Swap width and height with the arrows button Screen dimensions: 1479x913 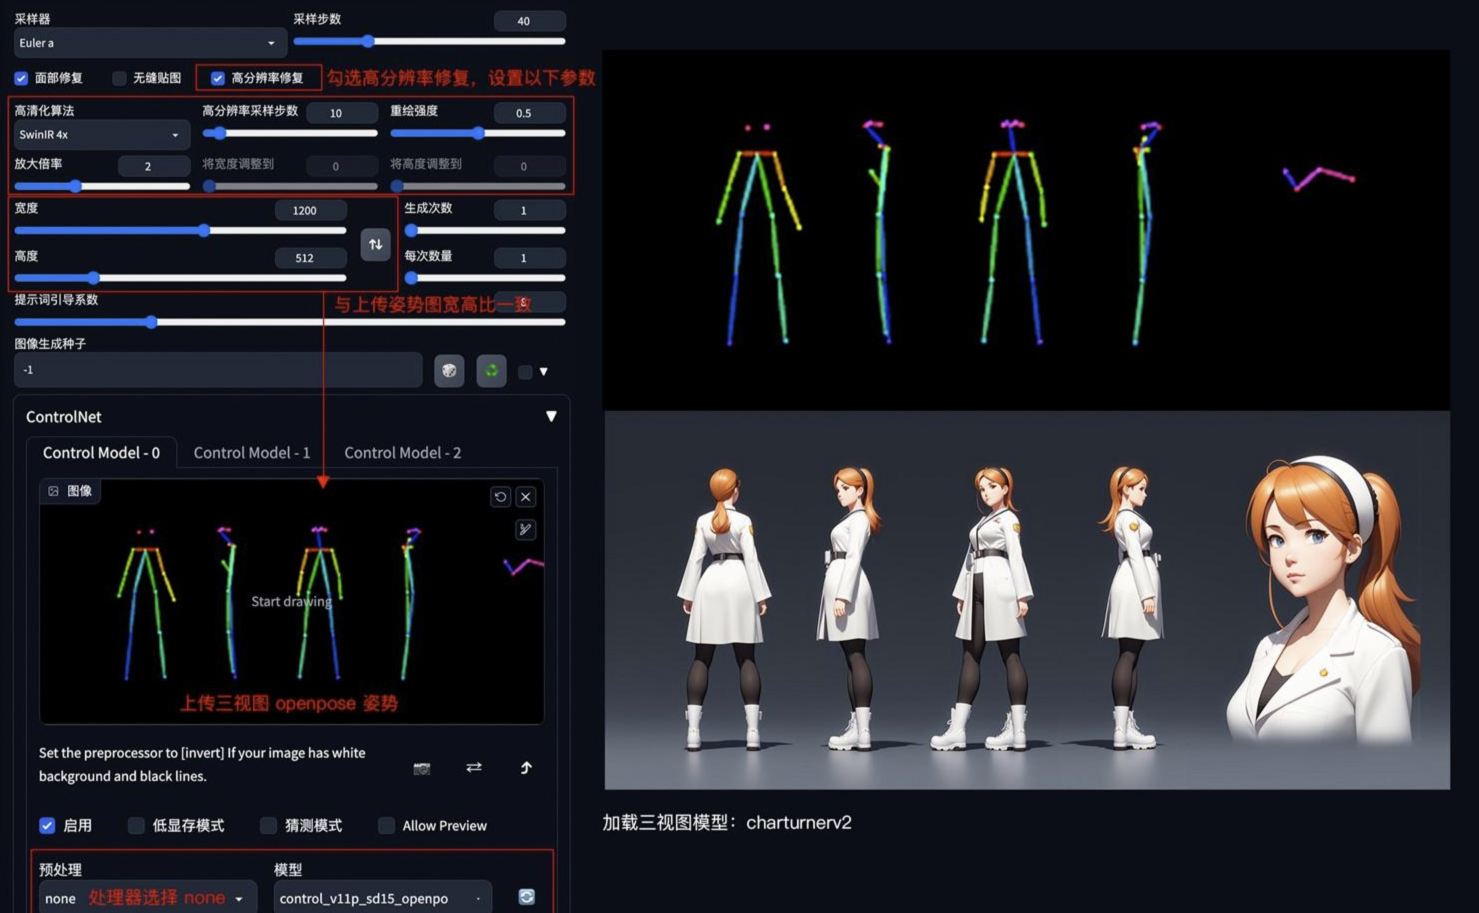tap(375, 244)
